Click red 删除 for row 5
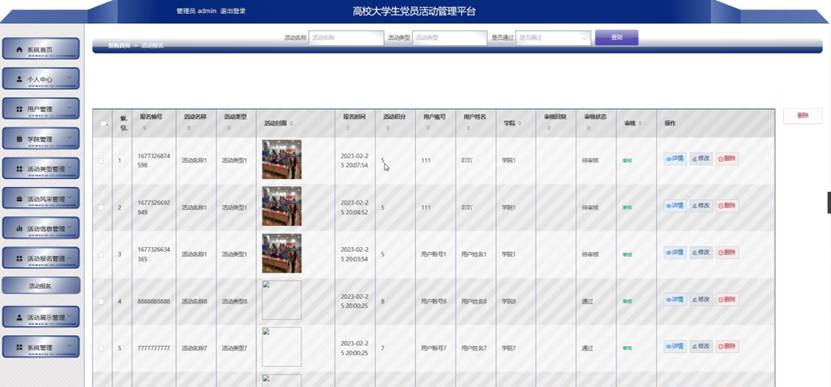Image resolution: width=831 pixels, height=387 pixels. click(x=727, y=347)
